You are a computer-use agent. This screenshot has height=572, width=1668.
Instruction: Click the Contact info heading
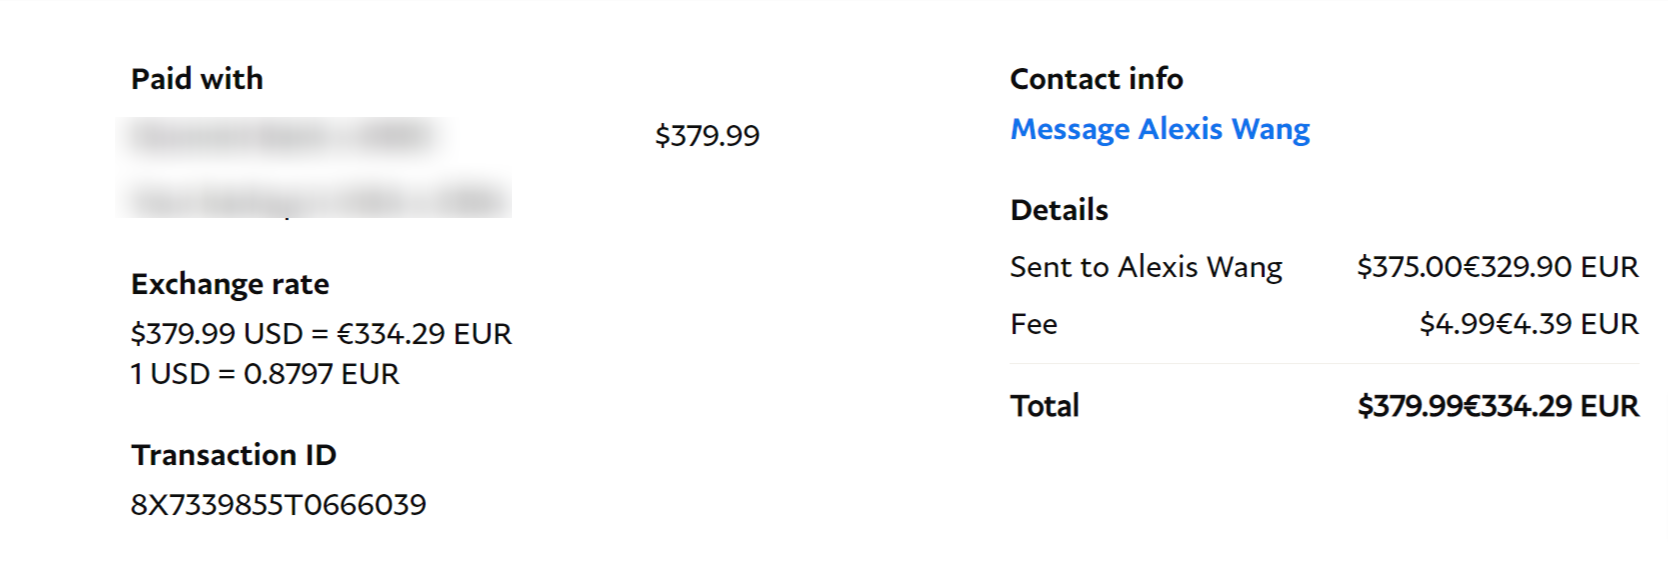1096,79
